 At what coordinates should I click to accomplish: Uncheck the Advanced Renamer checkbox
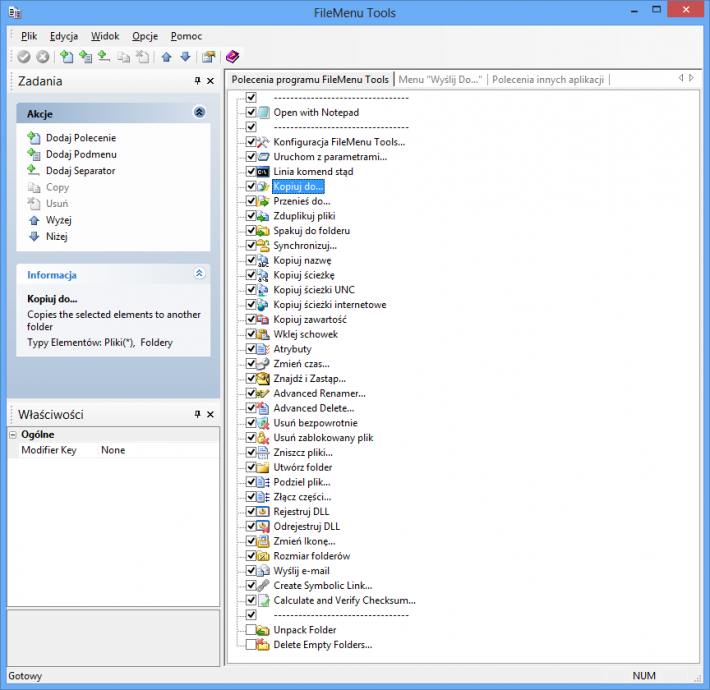(251, 393)
